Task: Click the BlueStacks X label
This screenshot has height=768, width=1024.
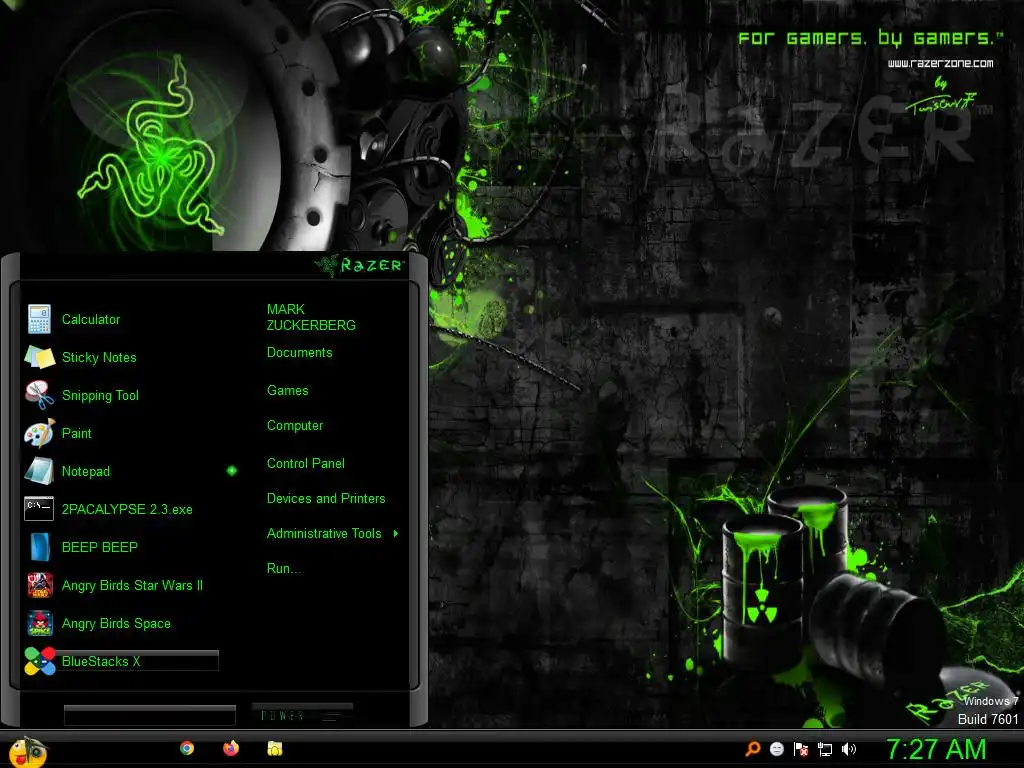Action: click(x=101, y=661)
